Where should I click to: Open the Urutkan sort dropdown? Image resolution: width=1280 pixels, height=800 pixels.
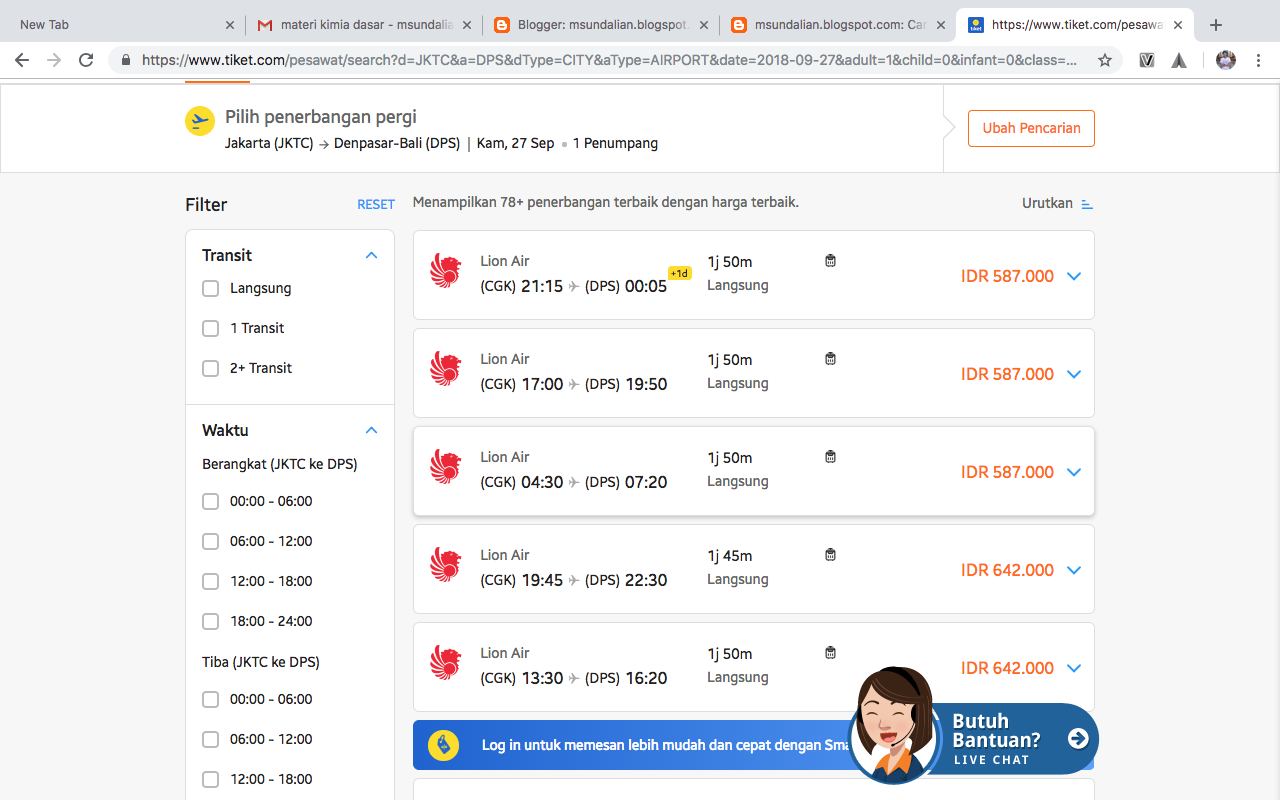click(x=1057, y=203)
